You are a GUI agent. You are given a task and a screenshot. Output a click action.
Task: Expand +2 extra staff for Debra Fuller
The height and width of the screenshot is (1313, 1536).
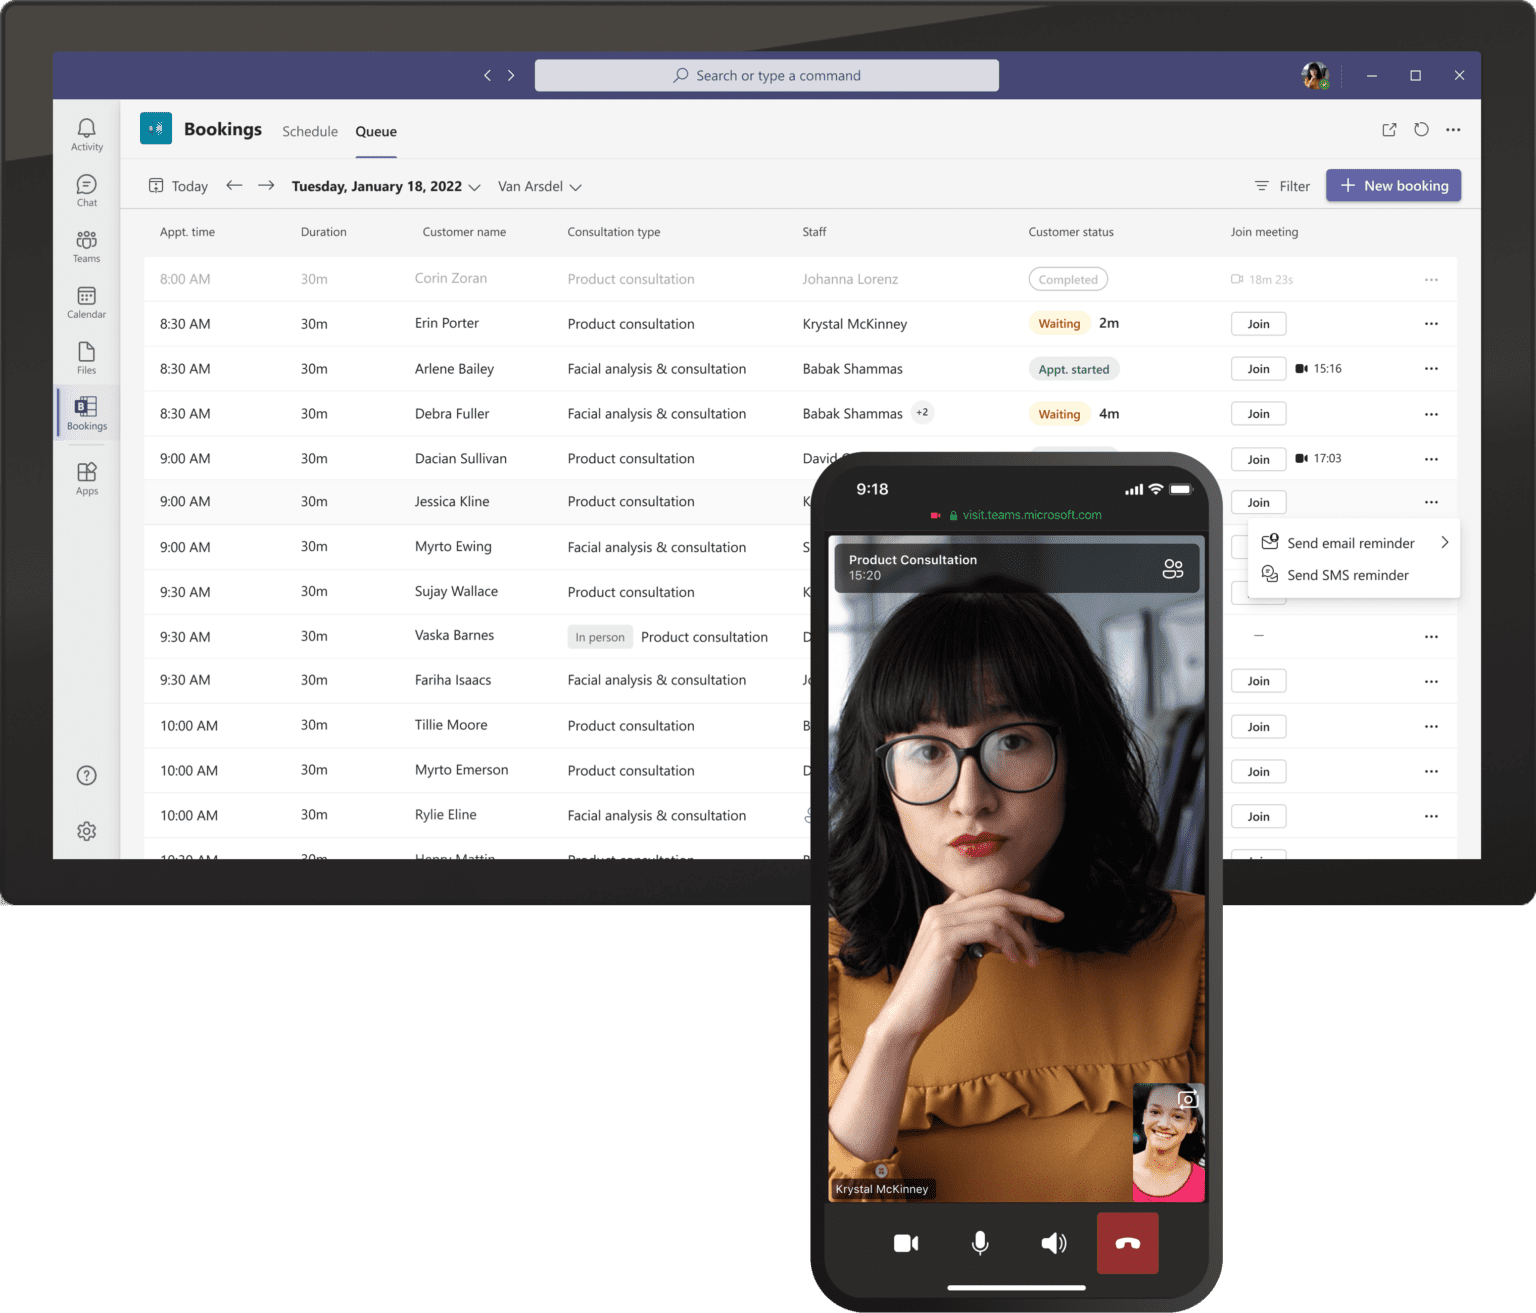coord(922,412)
